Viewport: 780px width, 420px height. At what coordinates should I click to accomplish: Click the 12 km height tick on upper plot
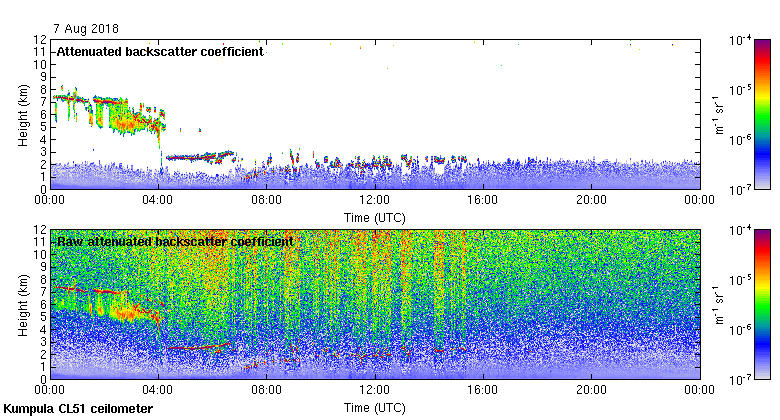40,40
